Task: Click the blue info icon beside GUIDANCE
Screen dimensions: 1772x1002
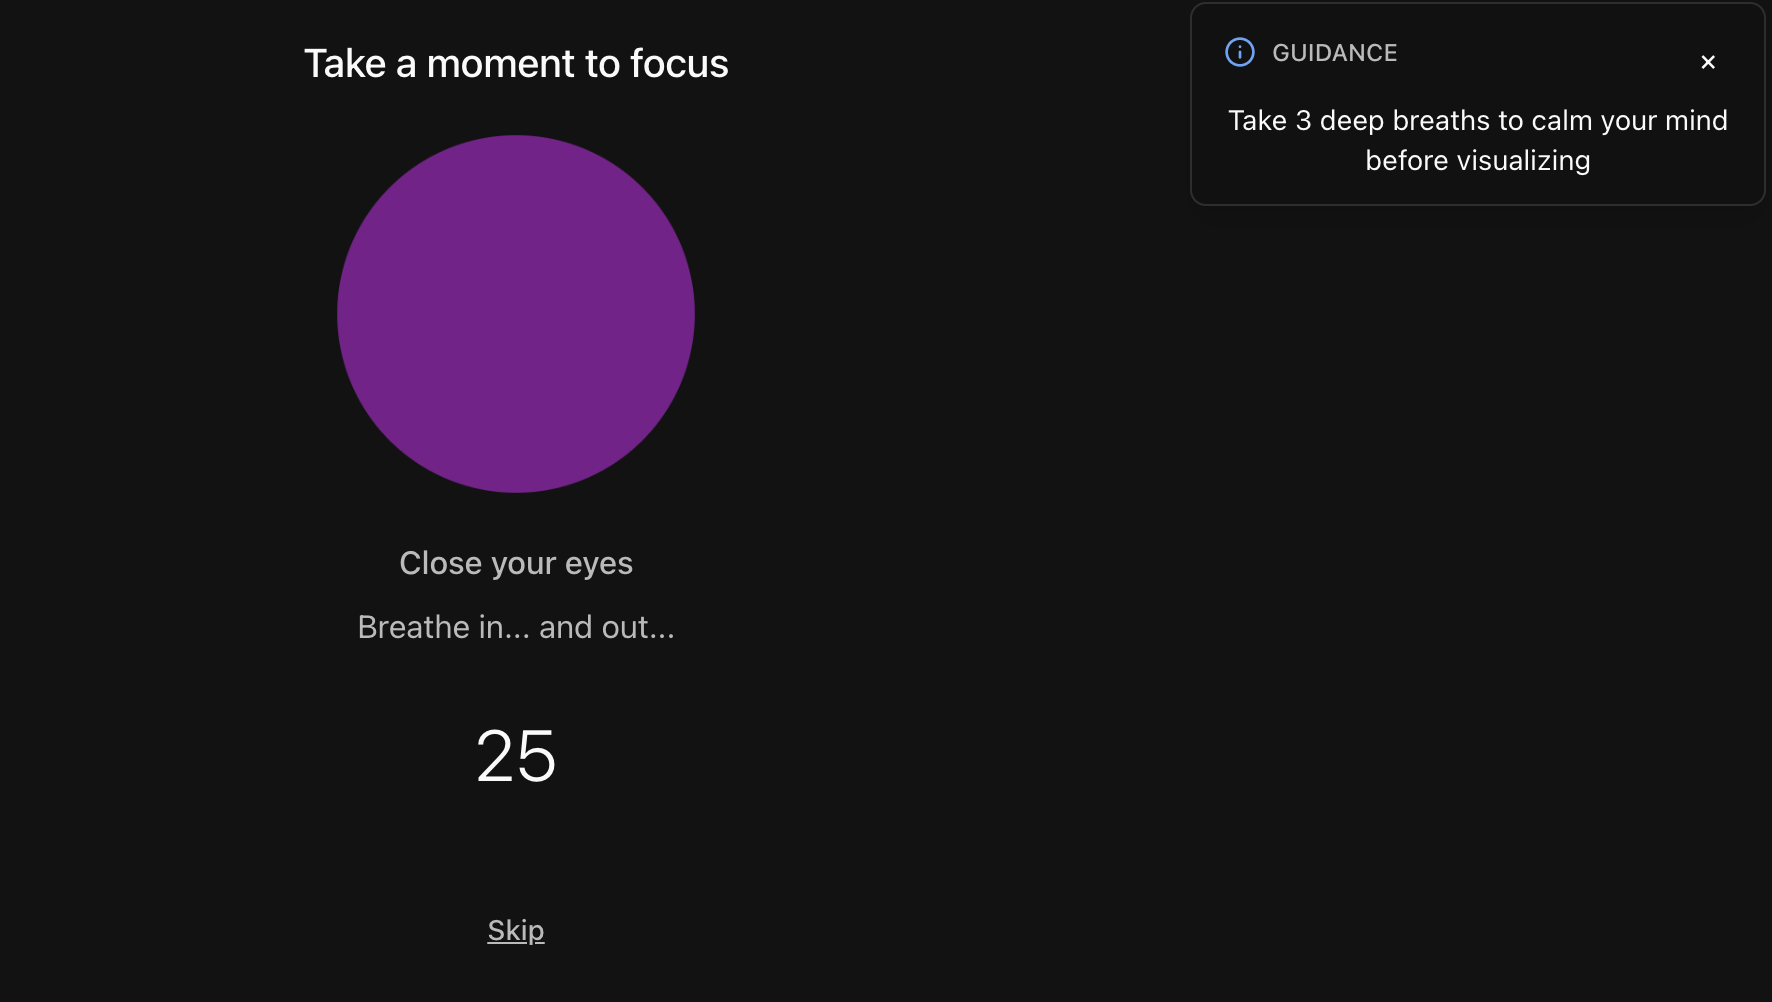Action: (x=1240, y=52)
